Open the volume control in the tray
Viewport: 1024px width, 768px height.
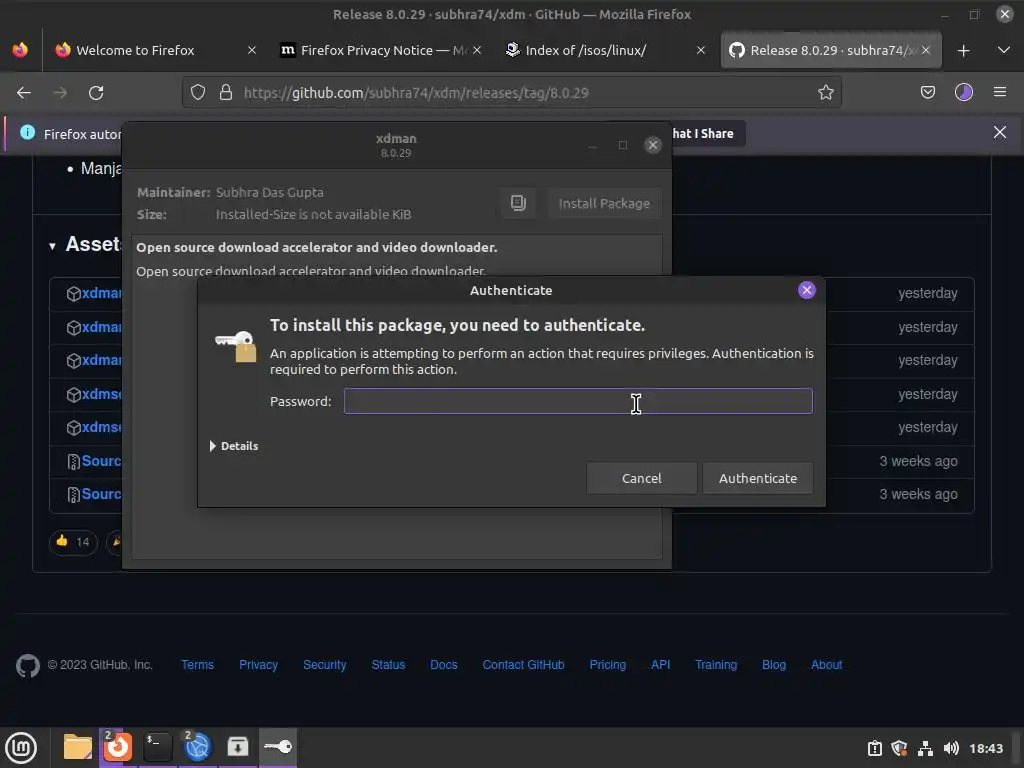point(951,748)
